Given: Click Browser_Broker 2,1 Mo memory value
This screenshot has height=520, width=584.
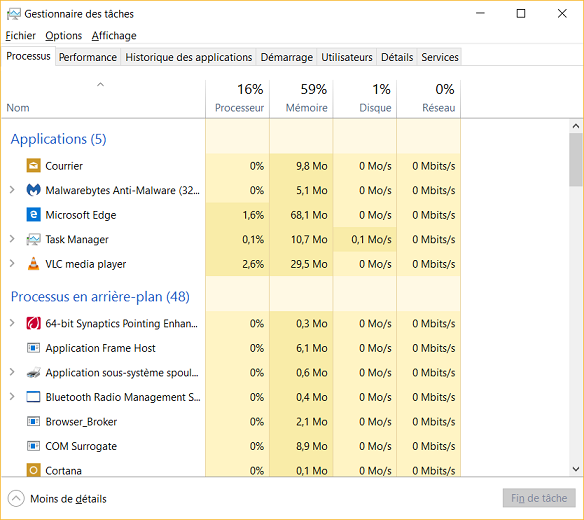Looking at the screenshot, I should 312,422.
